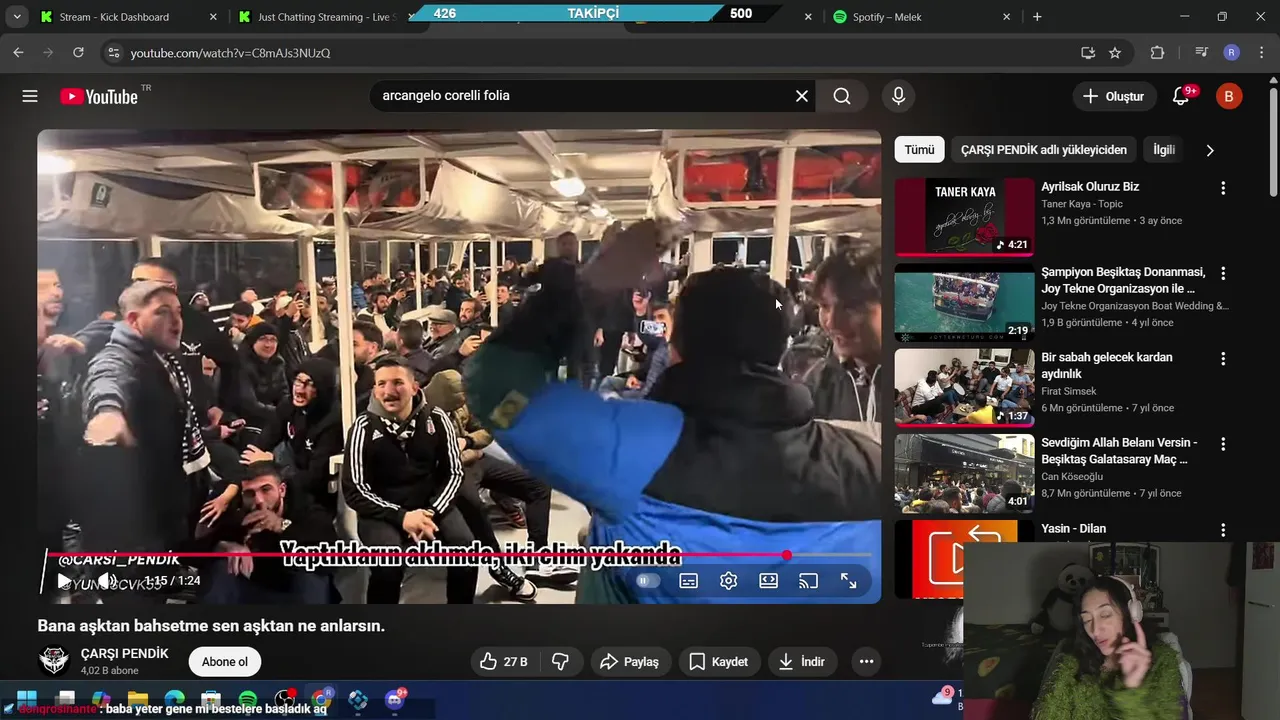Open the ÇARŞI PENDİK channel avatar
This screenshot has height=720, width=1280.
pyautogui.click(x=53, y=661)
